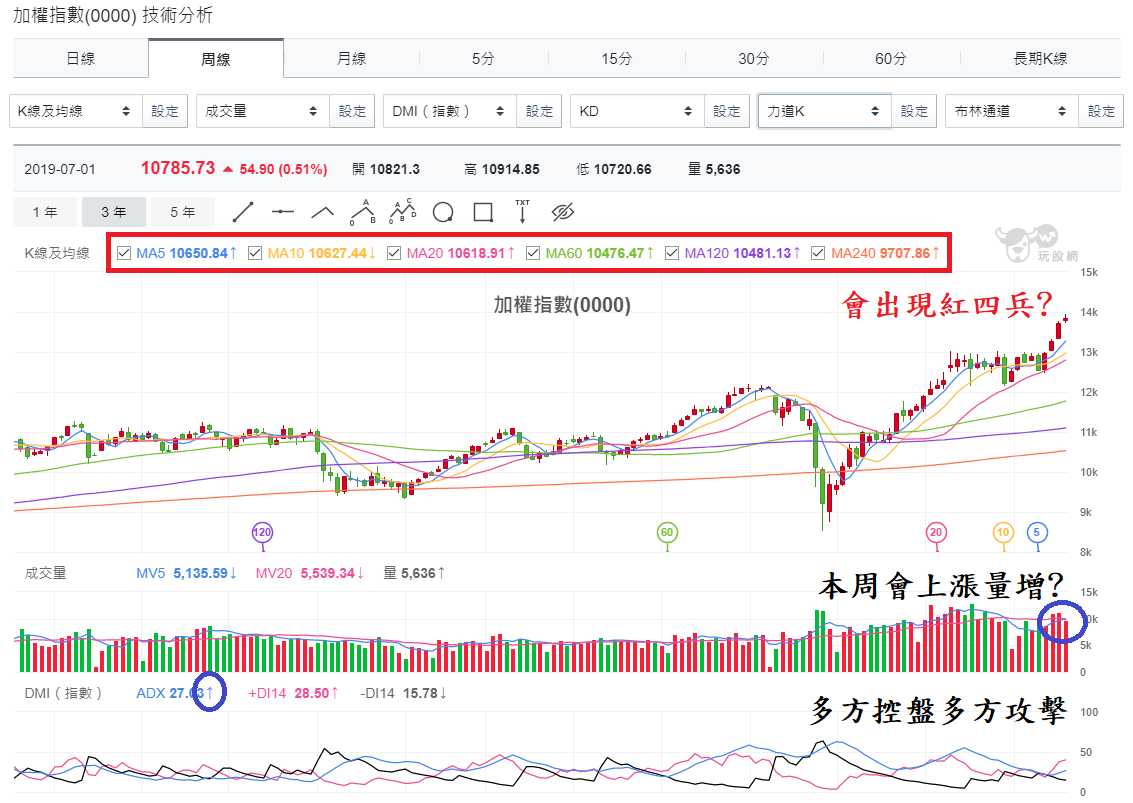1133x803 pixels.
Task: Click the blue MA5 marker circle
Action: tap(1037, 533)
